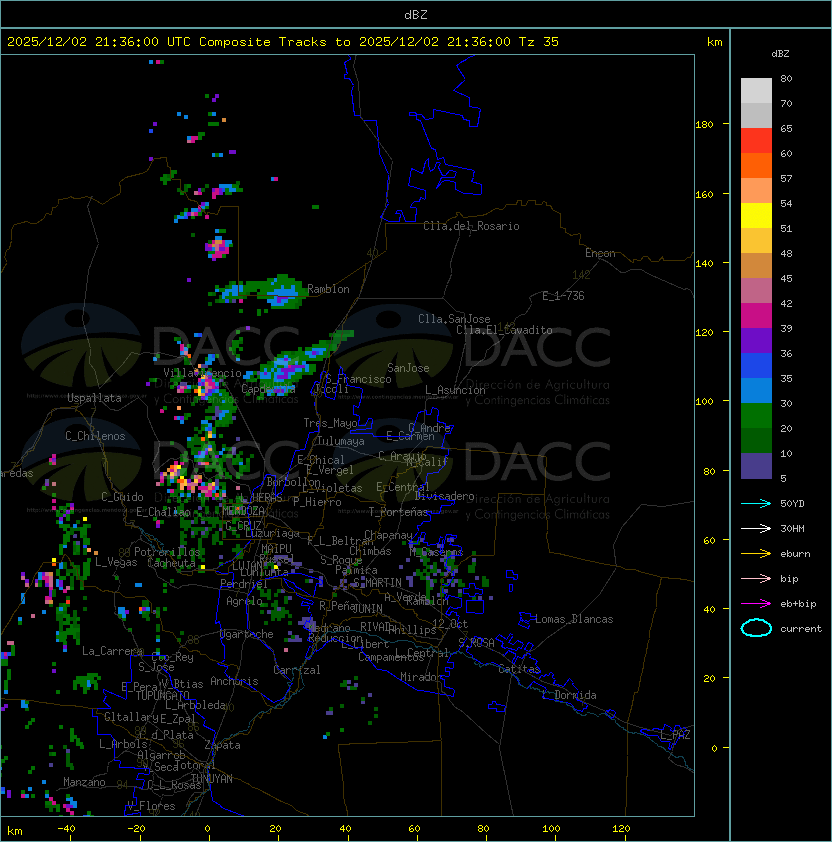Click the 'Zapata' map label
The width and height of the screenshot is (832, 842).
[x=222, y=745]
